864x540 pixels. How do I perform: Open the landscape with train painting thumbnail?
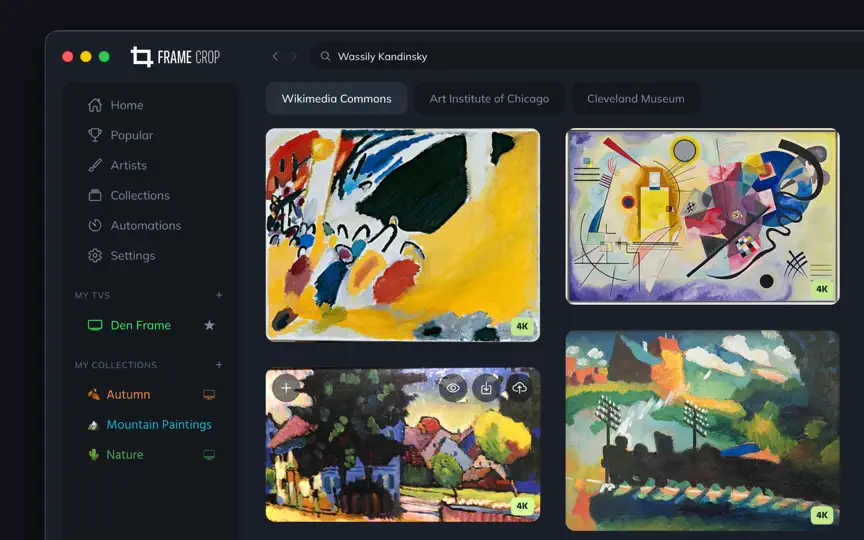703,431
